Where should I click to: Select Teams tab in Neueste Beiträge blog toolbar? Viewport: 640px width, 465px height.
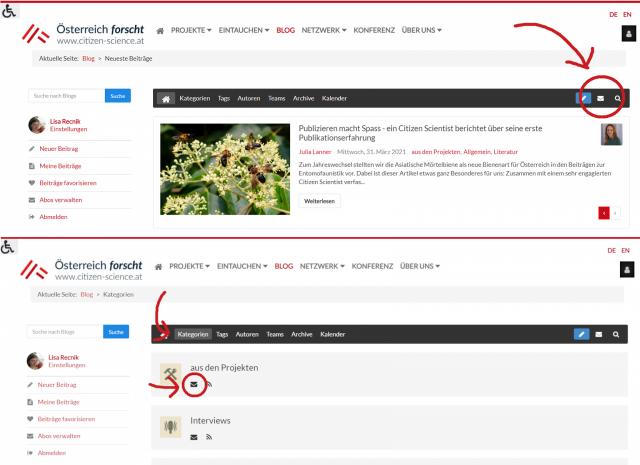(276, 98)
